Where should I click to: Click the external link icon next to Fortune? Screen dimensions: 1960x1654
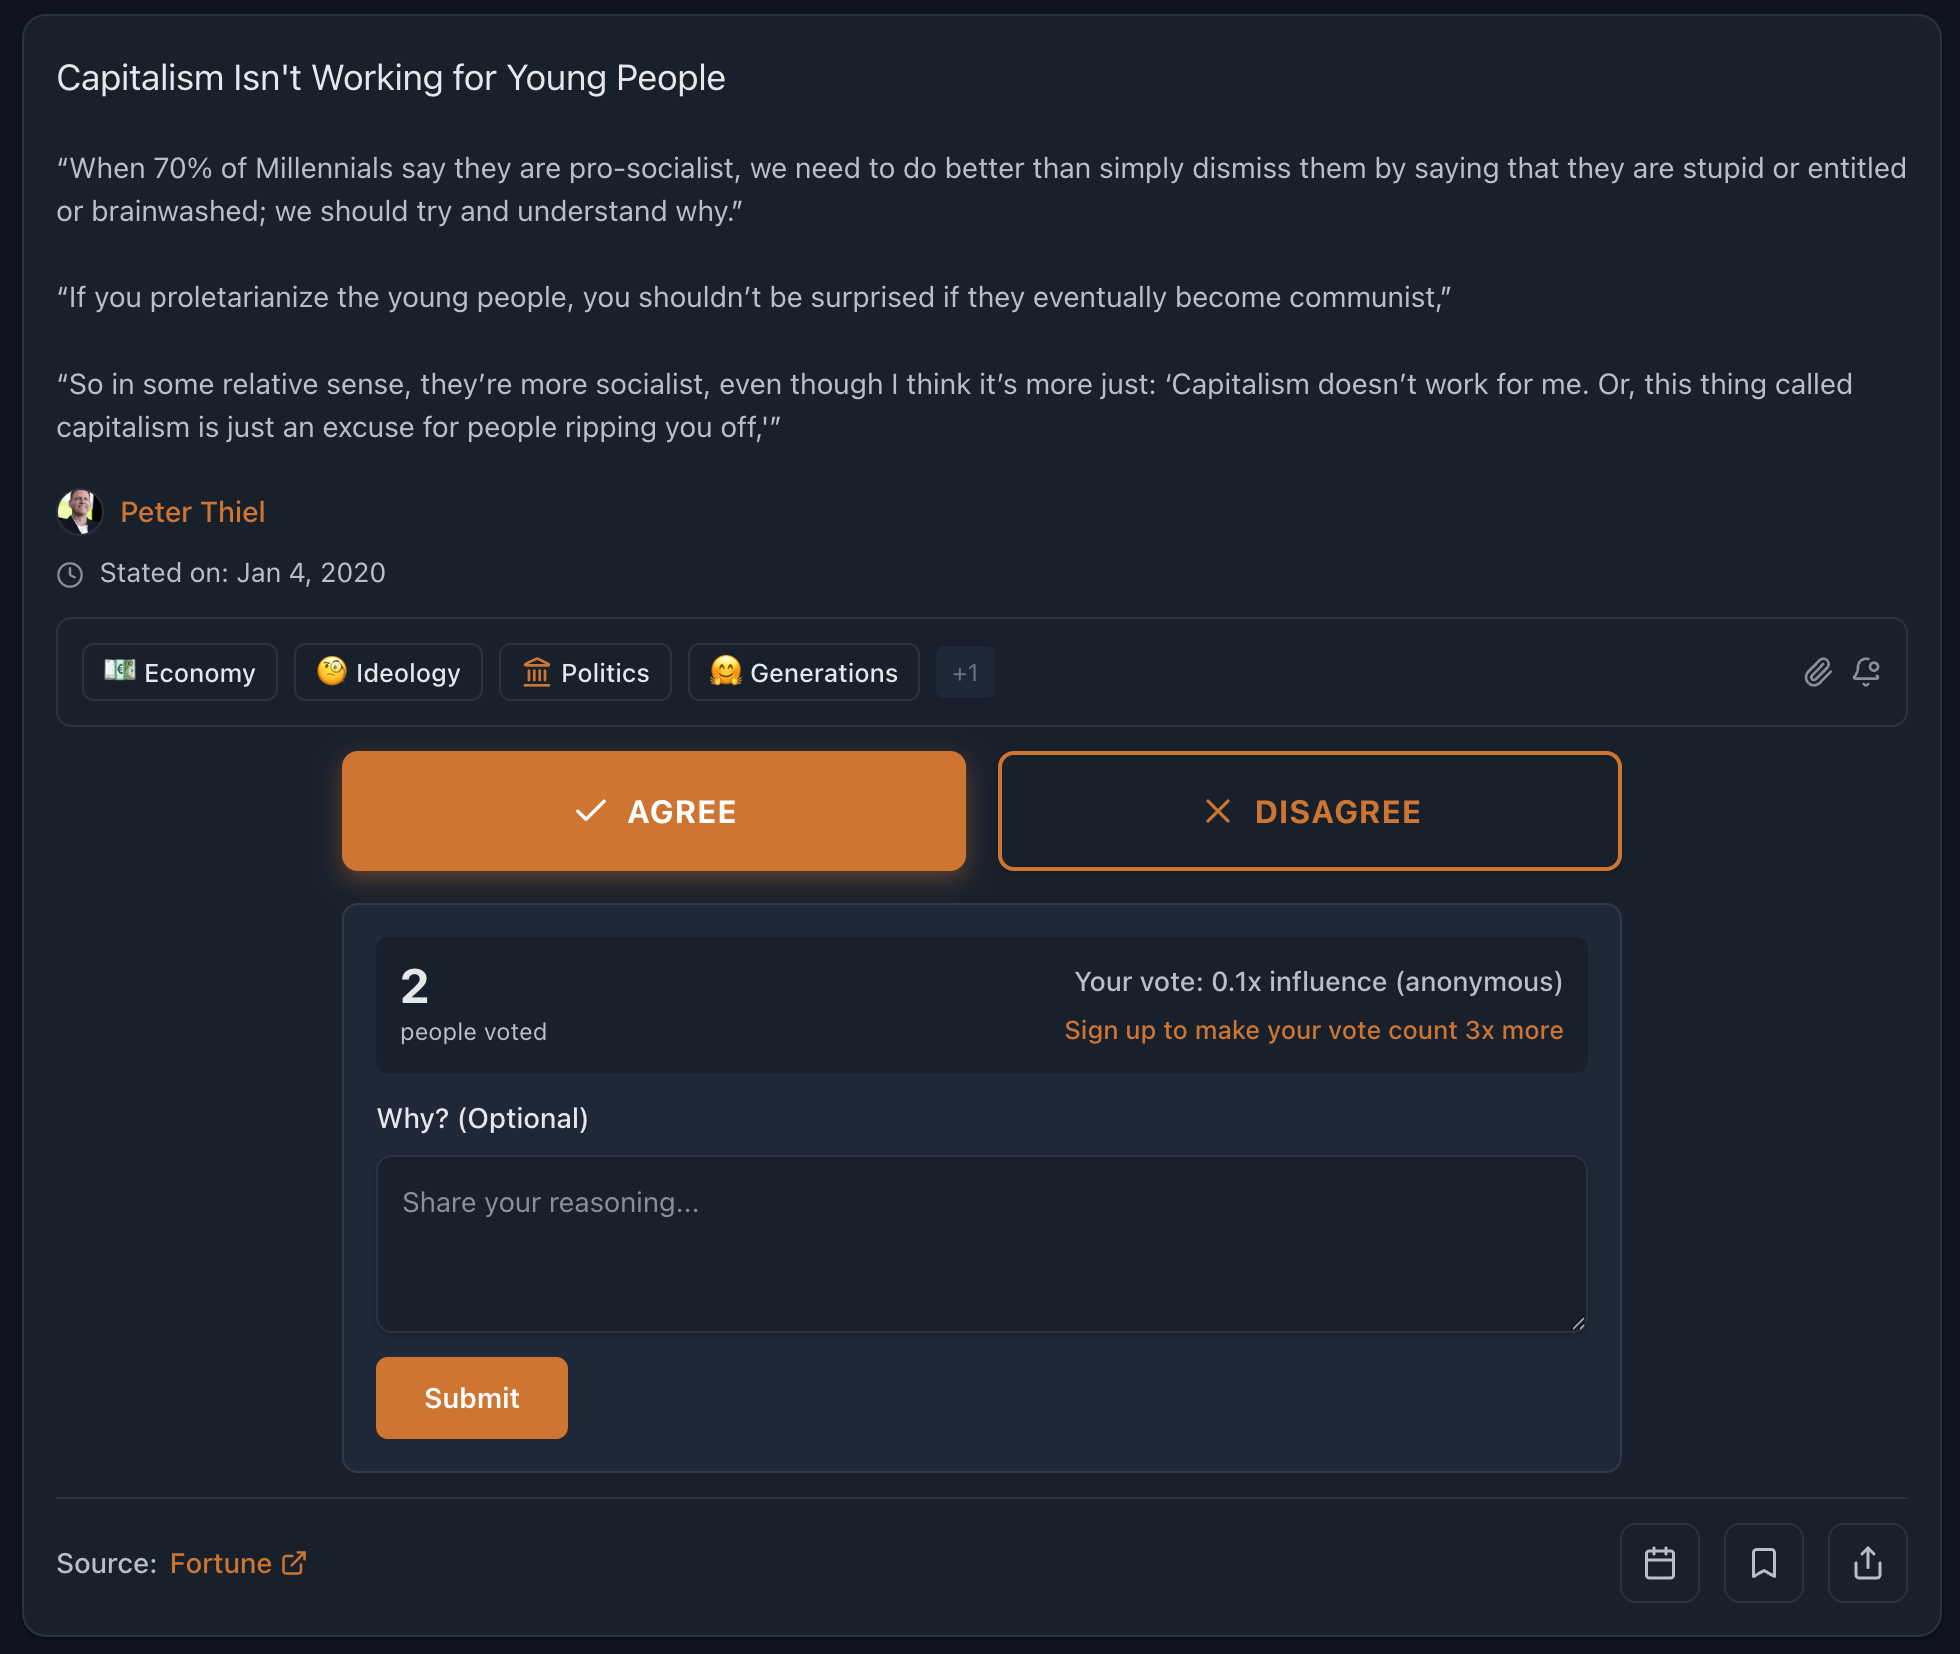pos(294,1563)
